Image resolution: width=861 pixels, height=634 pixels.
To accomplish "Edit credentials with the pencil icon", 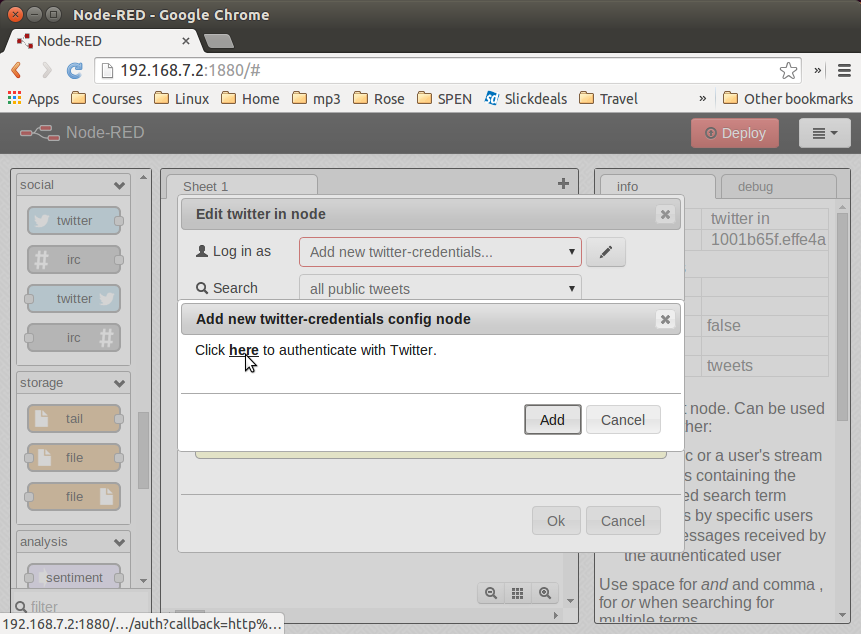I will click(605, 251).
